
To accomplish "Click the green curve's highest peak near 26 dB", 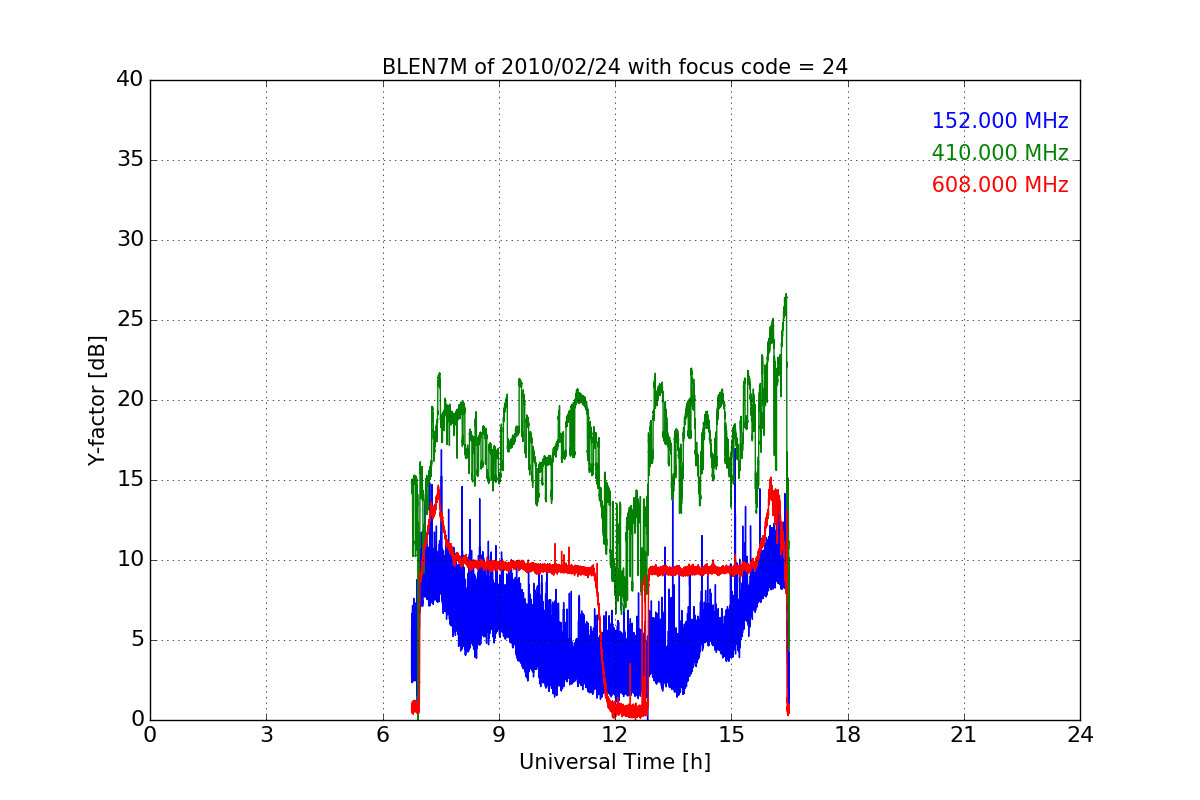I will point(786,296).
